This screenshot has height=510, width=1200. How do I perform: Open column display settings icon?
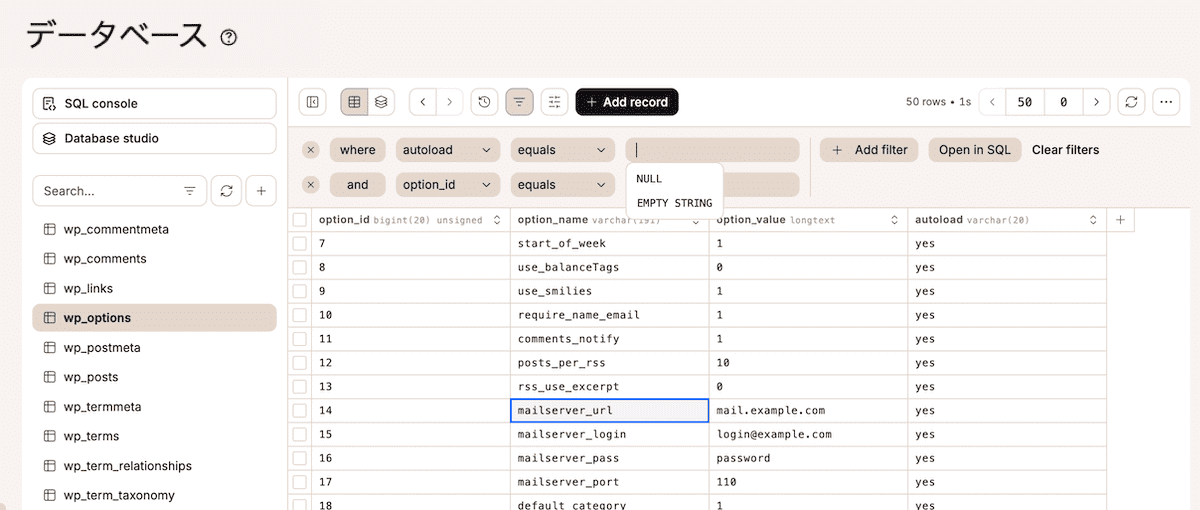point(554,102)
